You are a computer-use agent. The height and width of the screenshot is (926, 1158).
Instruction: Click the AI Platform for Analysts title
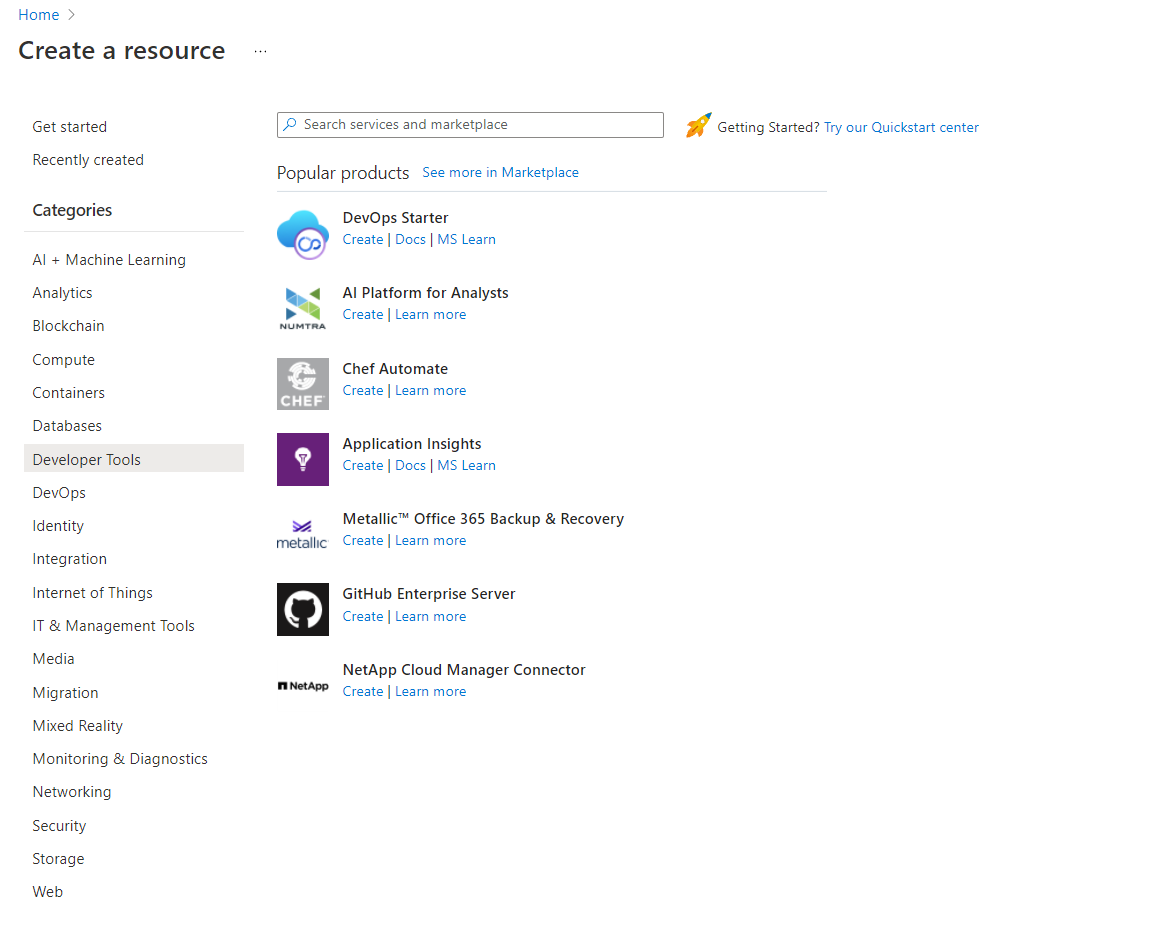pyautogui.click(x=425, y=293)
